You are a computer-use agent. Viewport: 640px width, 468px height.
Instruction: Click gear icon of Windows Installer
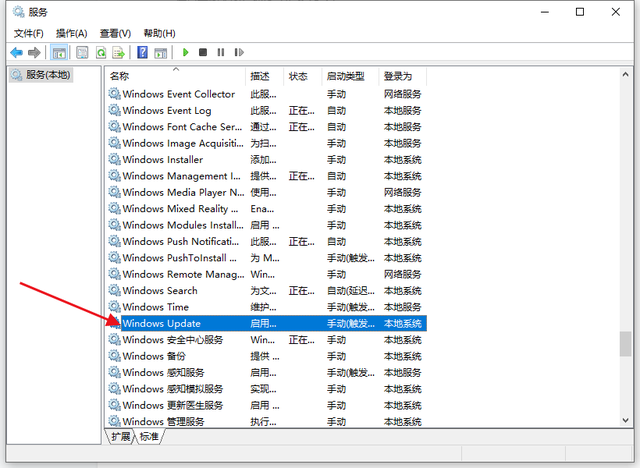115,160
